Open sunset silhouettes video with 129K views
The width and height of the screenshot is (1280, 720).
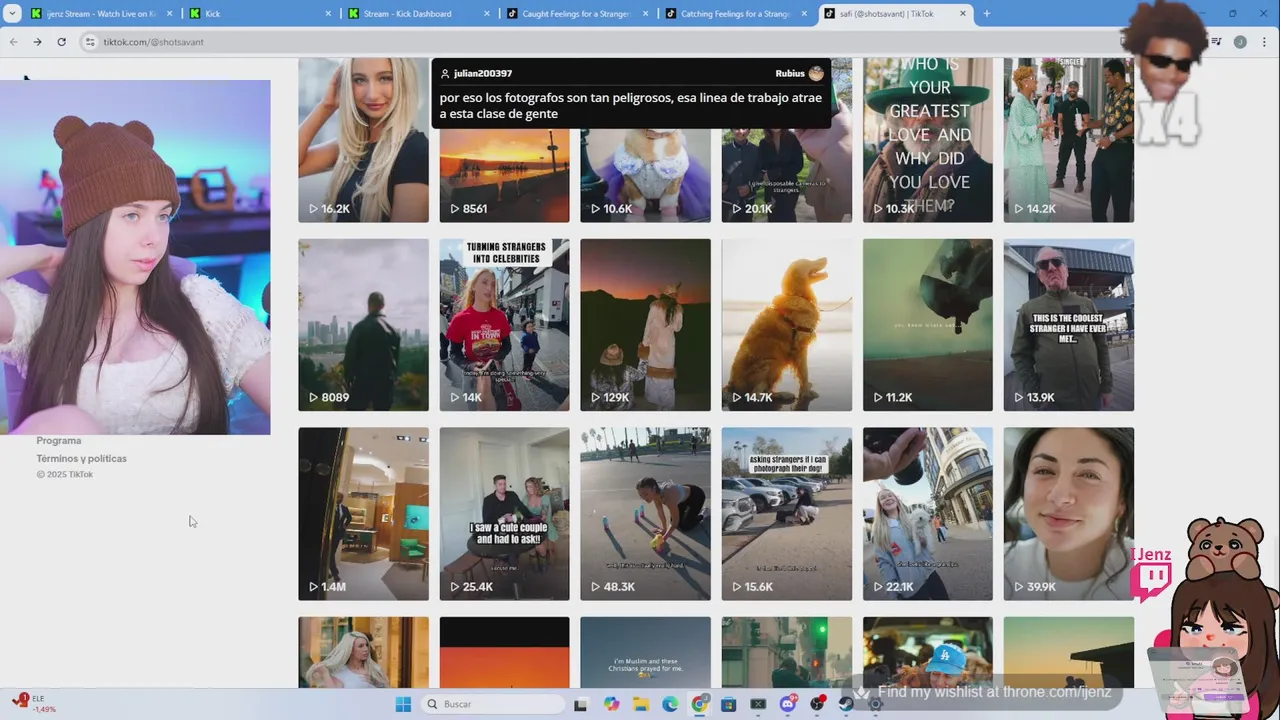coord(645,325)
